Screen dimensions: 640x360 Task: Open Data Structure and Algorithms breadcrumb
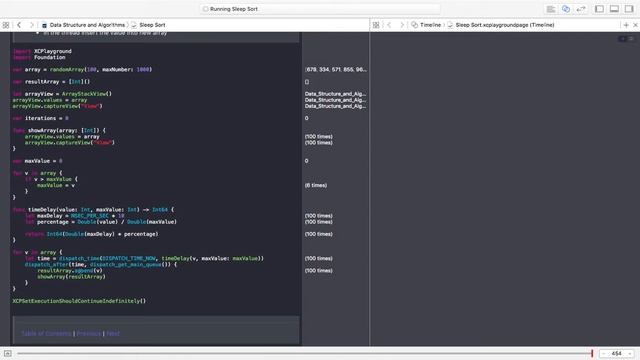pos(84,25)
